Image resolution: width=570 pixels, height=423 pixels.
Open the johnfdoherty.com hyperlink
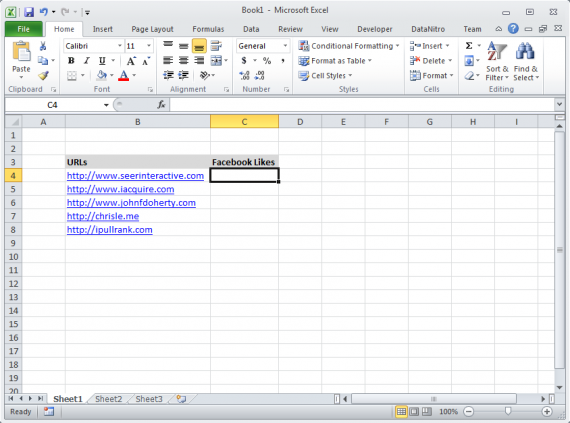131,203
